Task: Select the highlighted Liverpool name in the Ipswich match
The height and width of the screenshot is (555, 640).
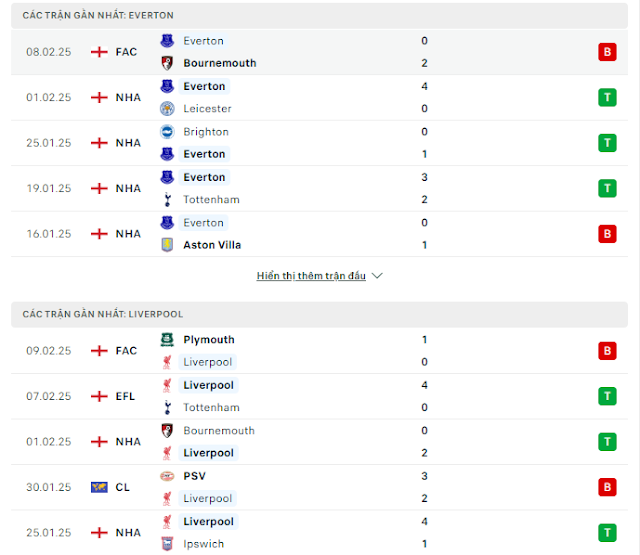Action: pos(209,522)
